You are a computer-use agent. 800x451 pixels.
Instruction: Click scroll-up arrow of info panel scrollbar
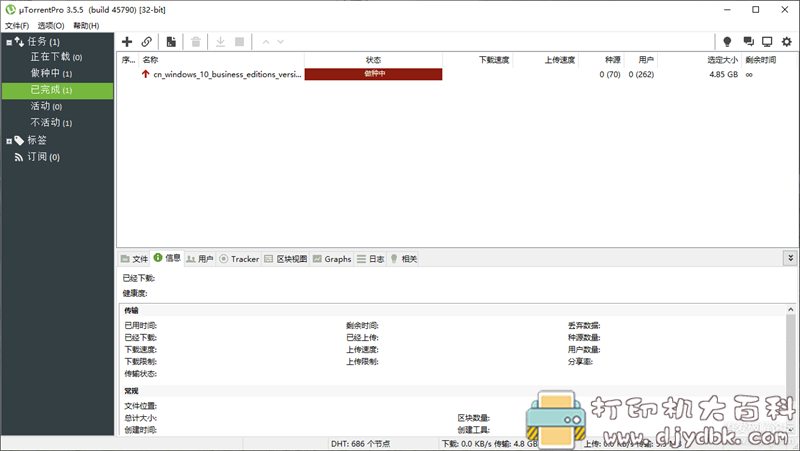[x=790, y=310]
